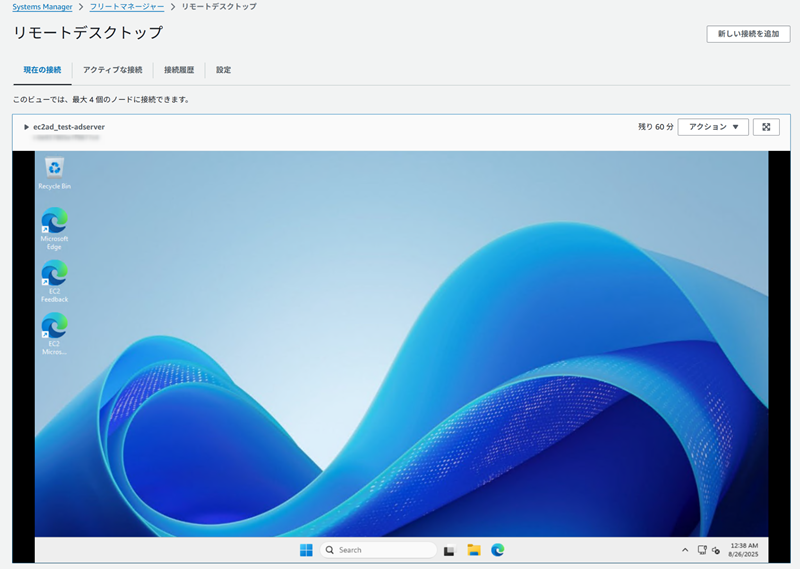
Task: Go to the 設定 tab
Action: pyautogui.click(x=223, y=70)
